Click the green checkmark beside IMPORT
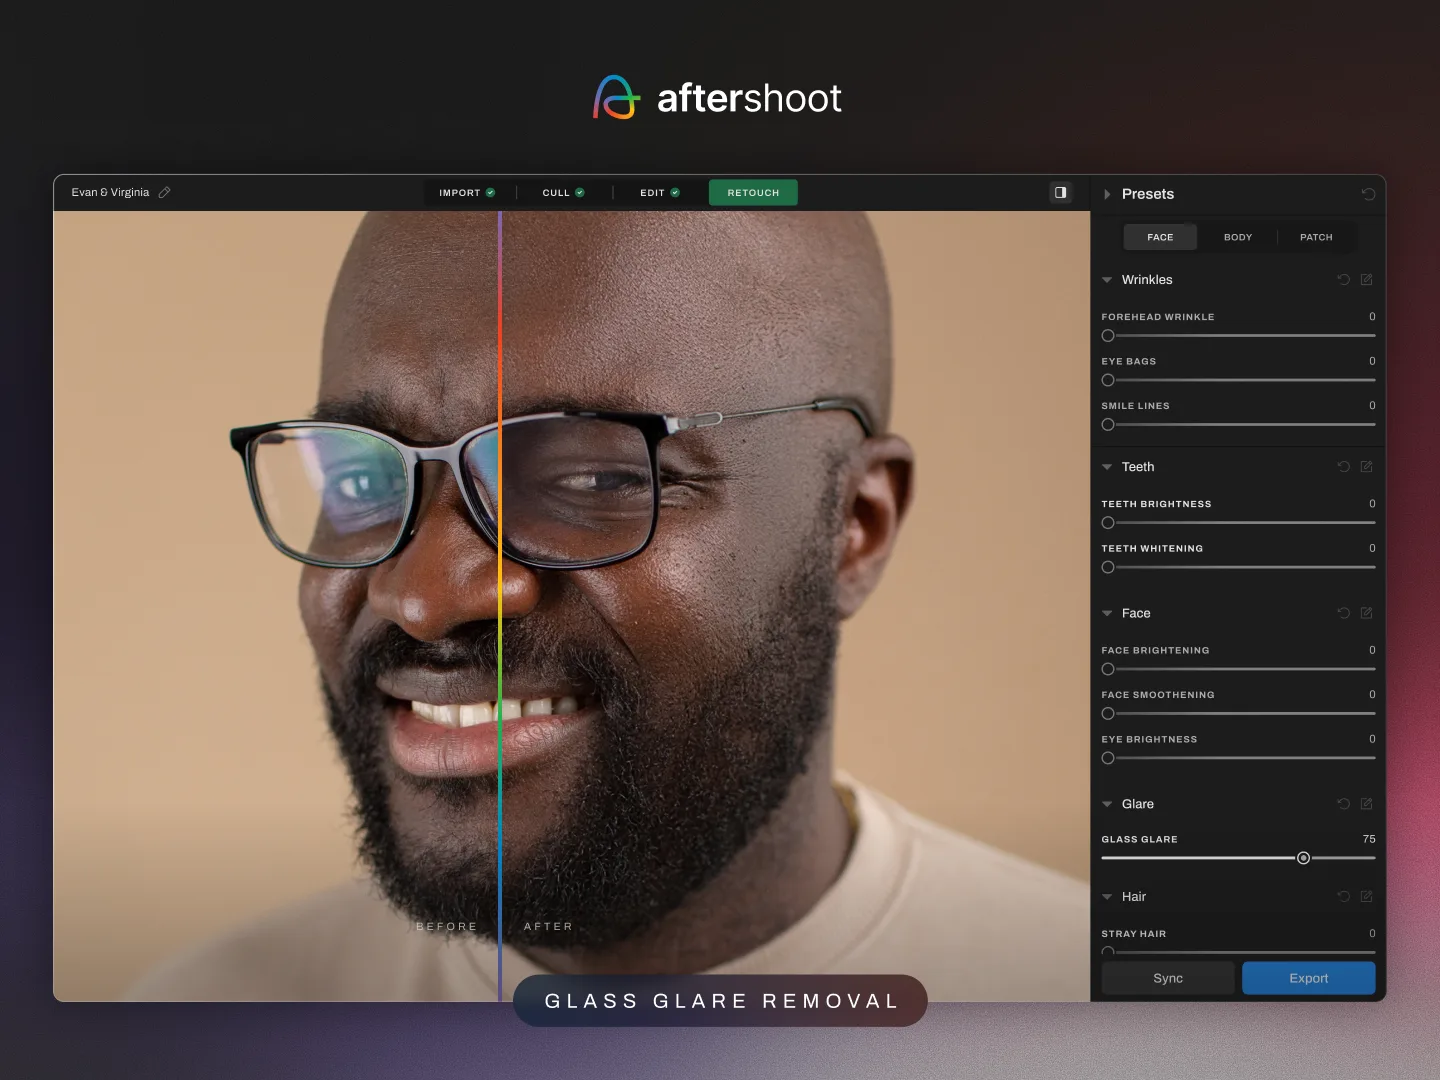This screenshot has height=1080, width=1440. (490, 192)
